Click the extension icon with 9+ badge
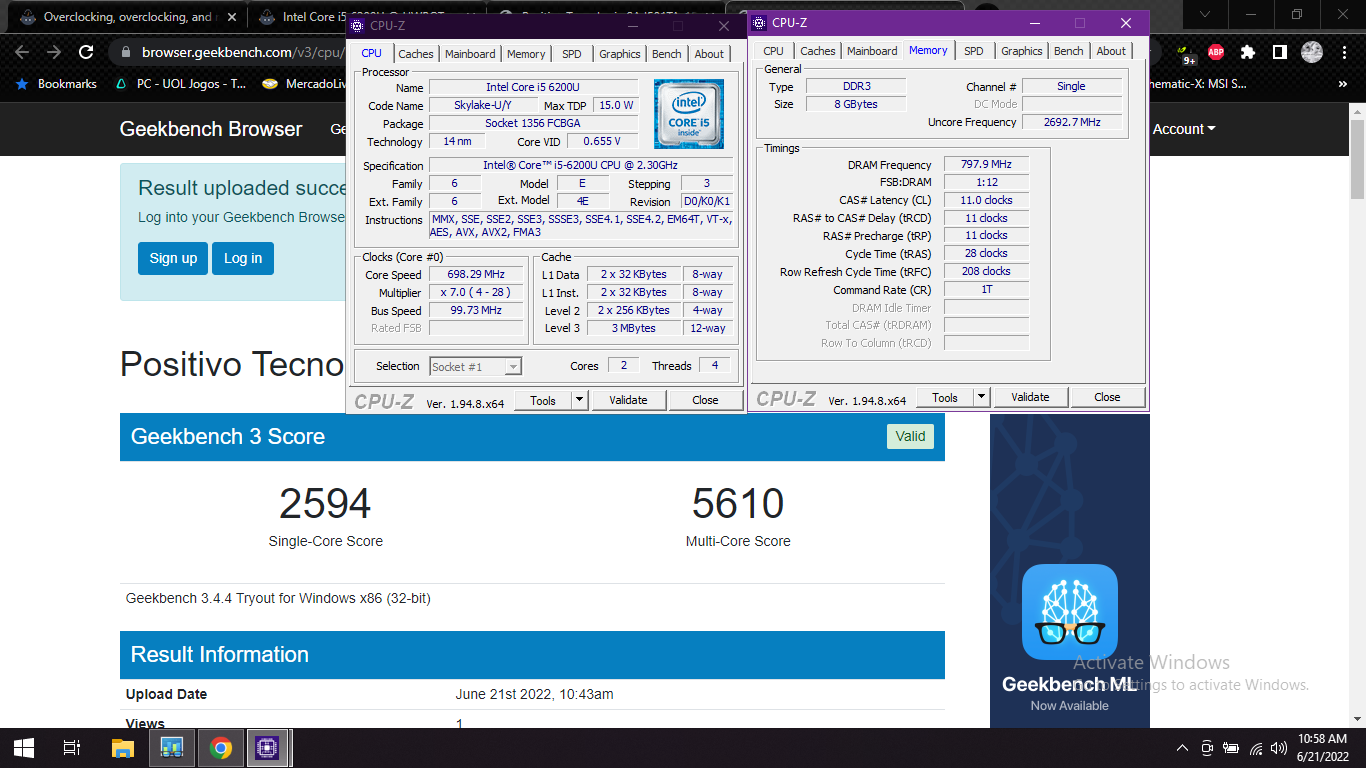The height and width of the screenshot is (768, 1366). (1186, 54)
